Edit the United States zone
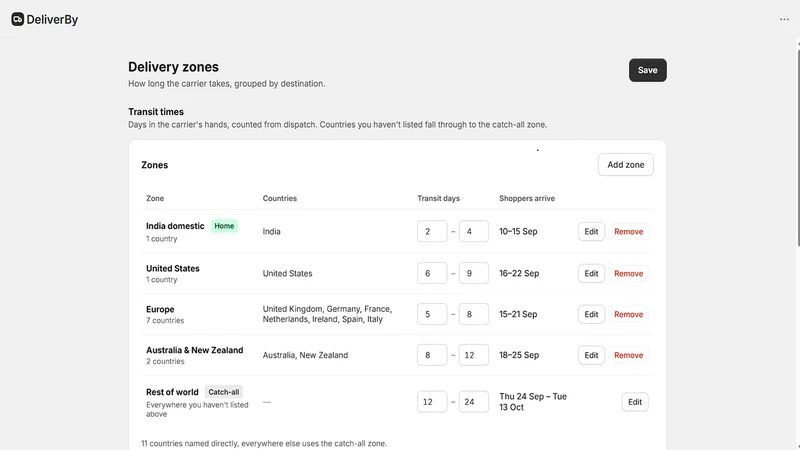Image resolution: width=800 pixels, height=450 pixels. pyautogui.click(x=591, y=273)
